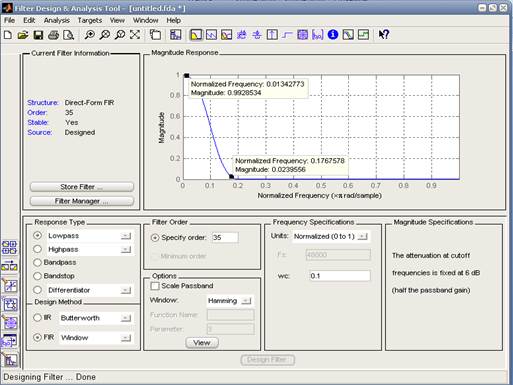Print the current analysis using the printer icon
This screenshot has width=513, height=385.
click(53, 35)
